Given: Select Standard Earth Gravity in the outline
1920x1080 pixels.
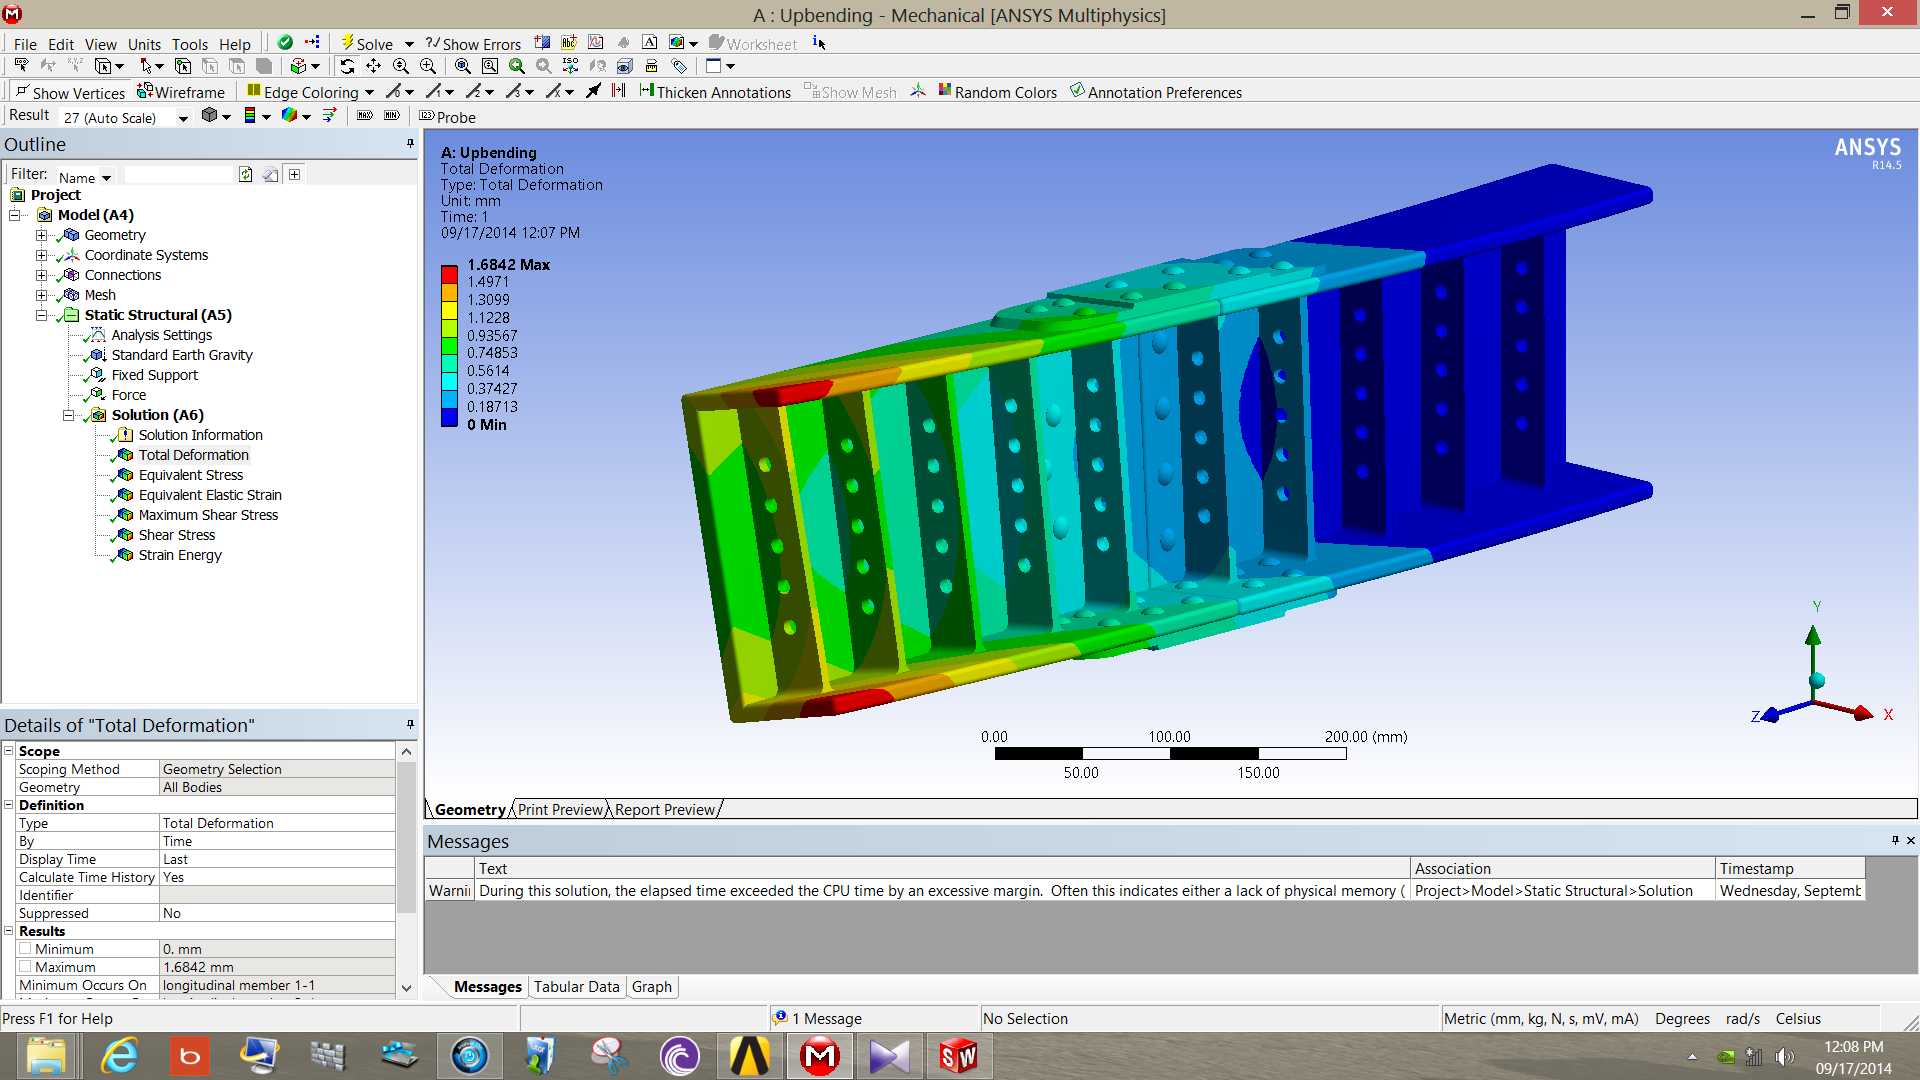Looking at the screenshot, I should click(x=182, y=355).
